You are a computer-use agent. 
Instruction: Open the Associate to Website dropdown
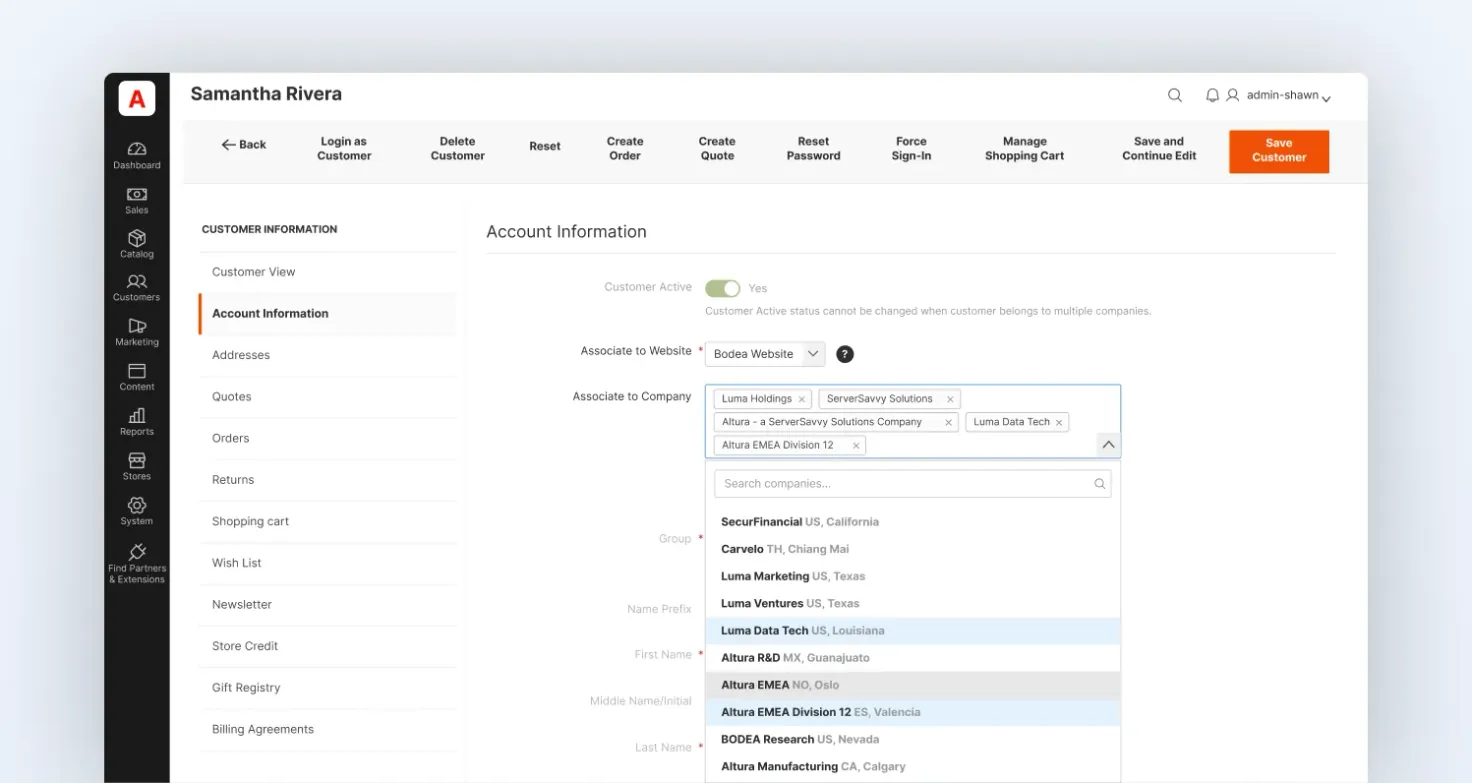[765, 354]
